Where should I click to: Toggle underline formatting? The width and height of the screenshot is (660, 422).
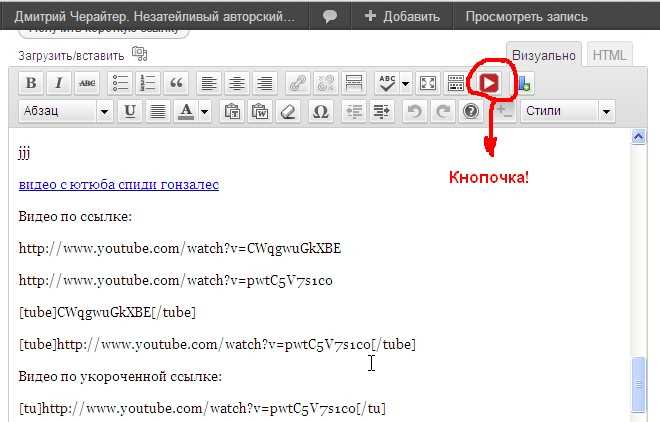click(130, 111)
